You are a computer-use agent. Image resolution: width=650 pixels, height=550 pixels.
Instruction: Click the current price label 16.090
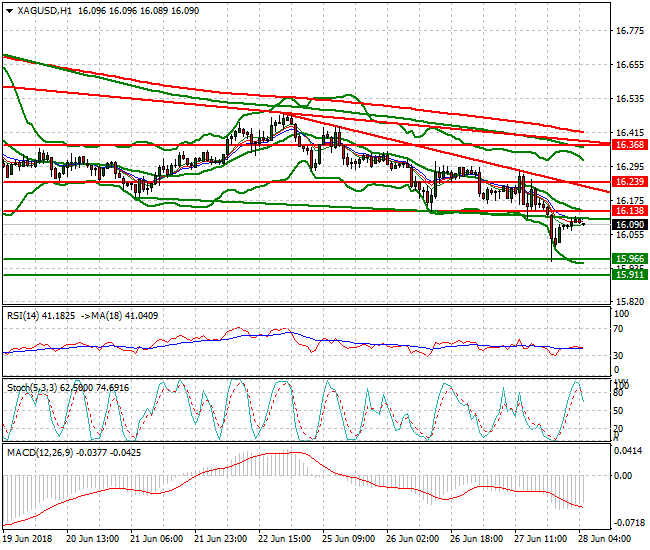pyautogui.click(x=630, y=225)
